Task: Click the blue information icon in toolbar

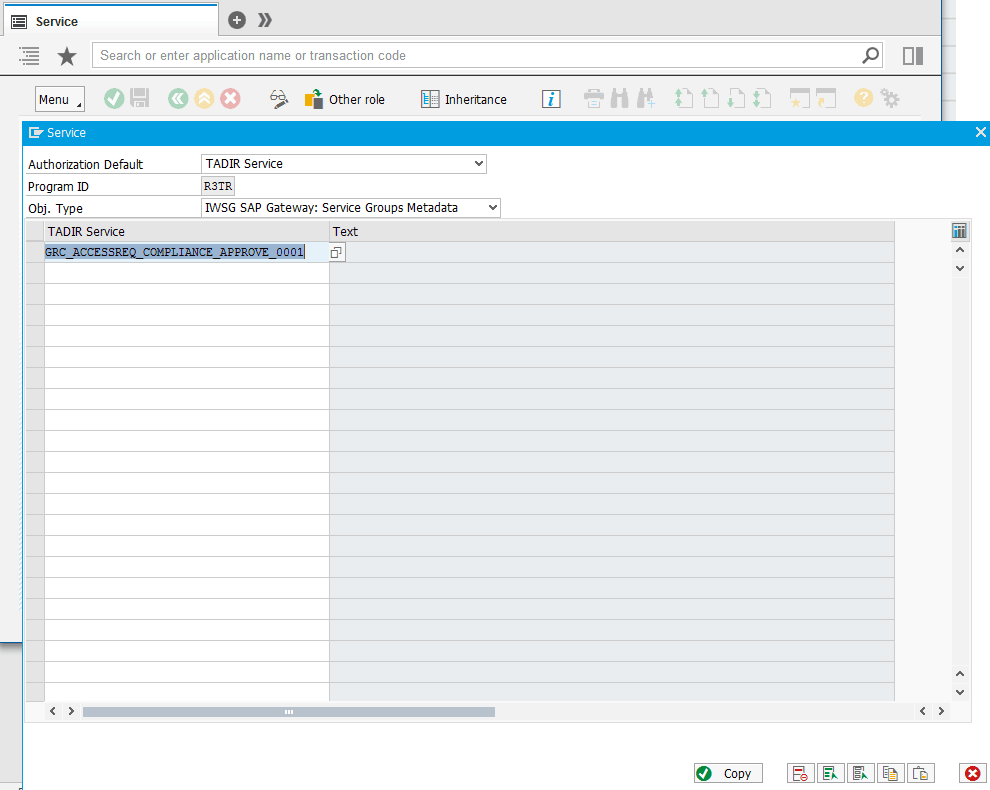Action: pos(551,99)
